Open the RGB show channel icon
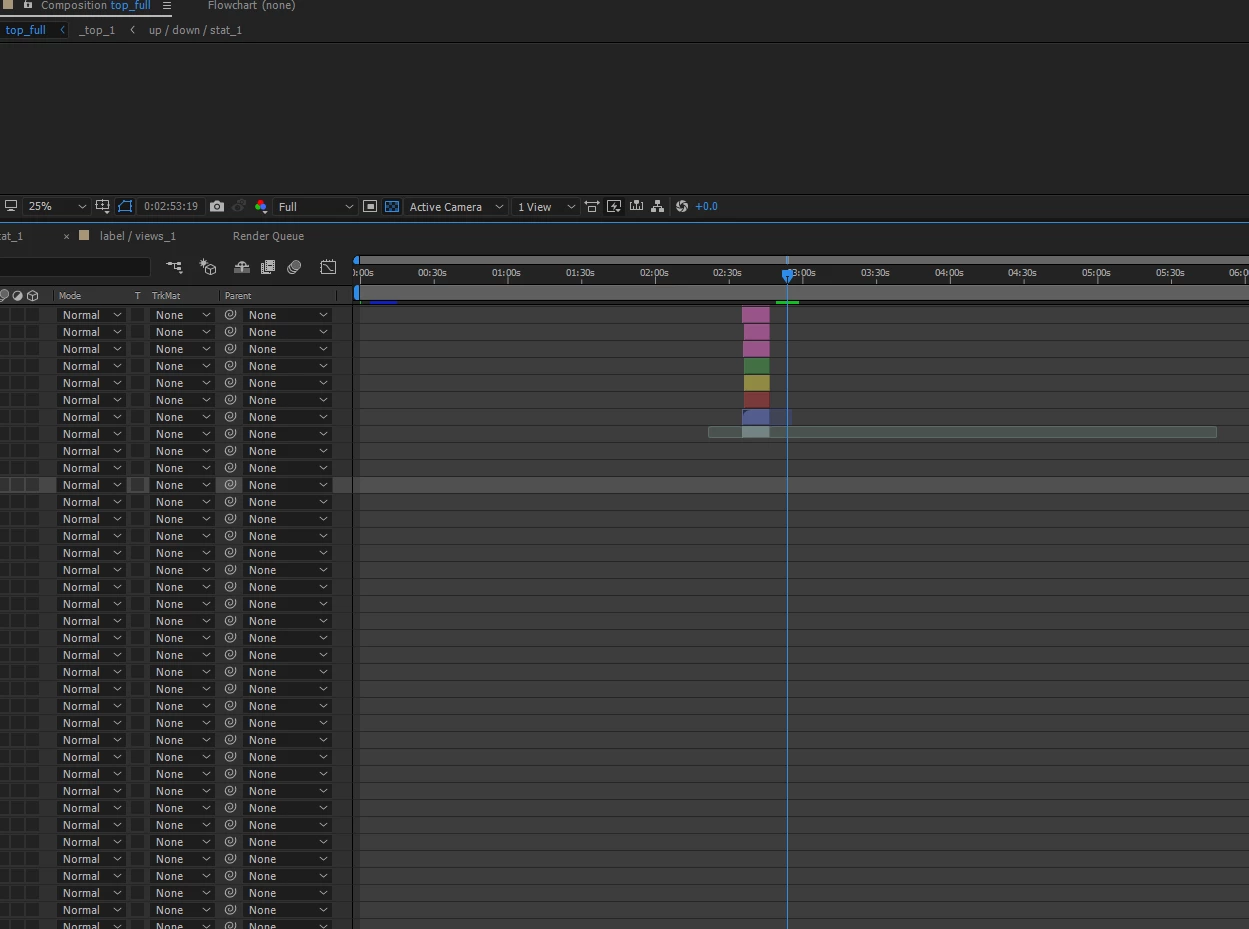The height and width of the screenshot is (929, 1249). 261,206
